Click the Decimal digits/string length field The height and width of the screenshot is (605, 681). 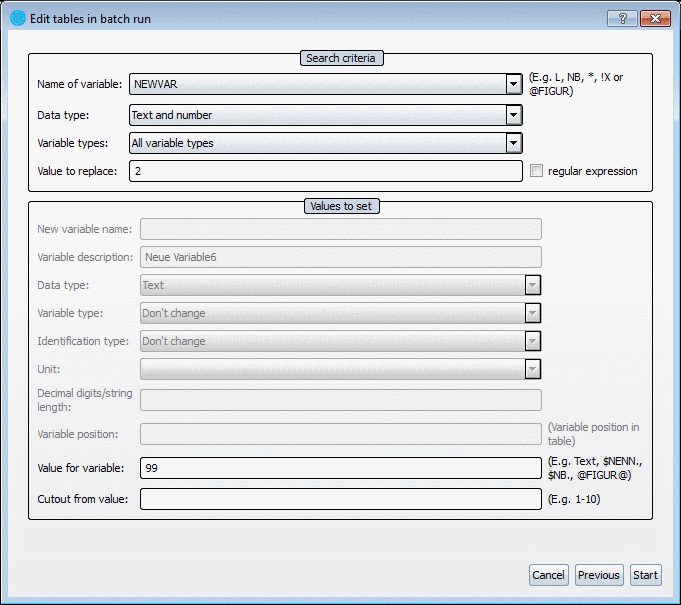(x=340, y=400)
